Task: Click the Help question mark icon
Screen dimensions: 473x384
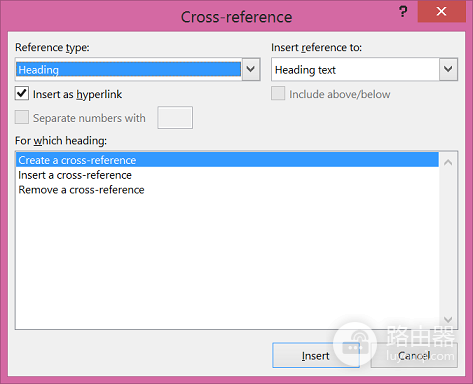Action: 403,12
